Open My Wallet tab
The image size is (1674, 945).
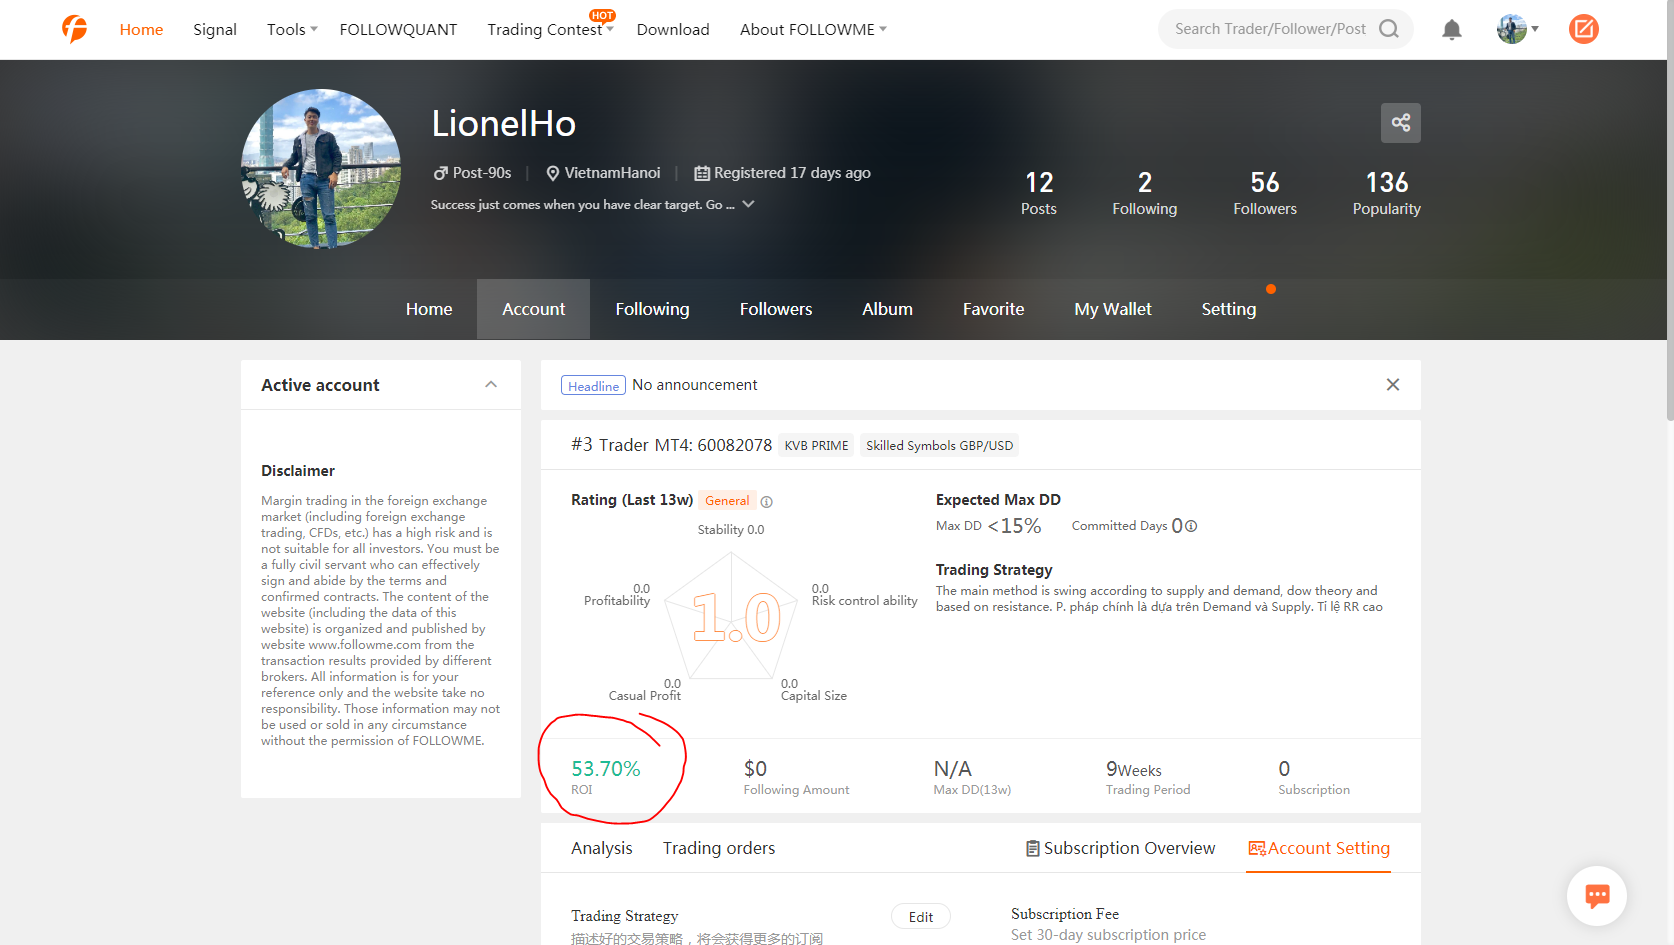[x=1113, y=309]
